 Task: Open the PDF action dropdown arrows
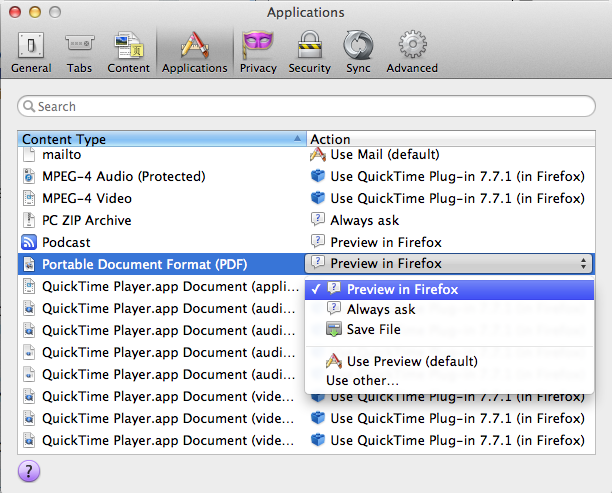click(583, 263)
